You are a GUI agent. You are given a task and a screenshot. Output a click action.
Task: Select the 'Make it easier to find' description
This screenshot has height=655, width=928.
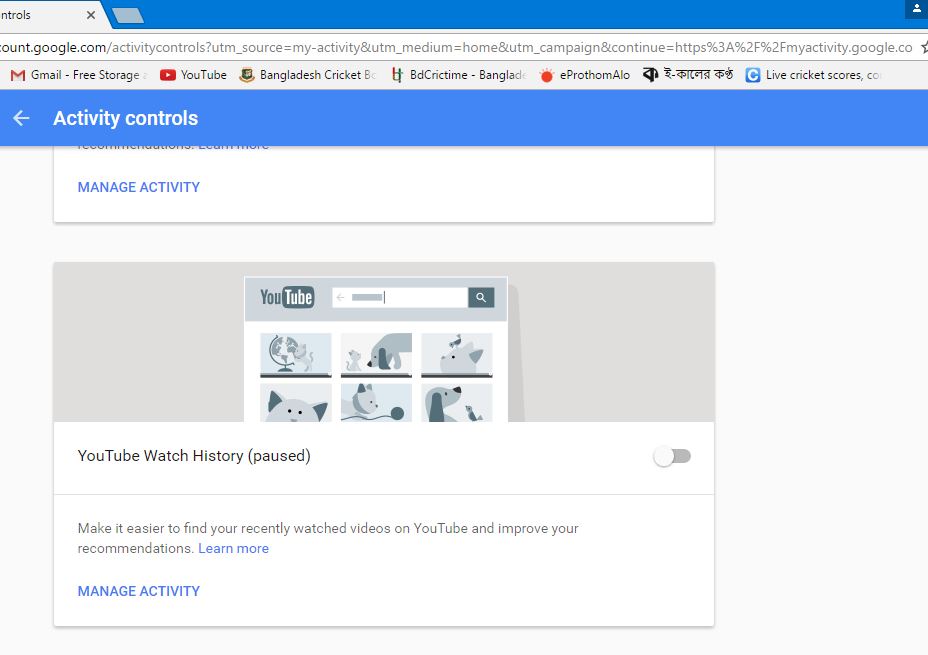[328, 538]
